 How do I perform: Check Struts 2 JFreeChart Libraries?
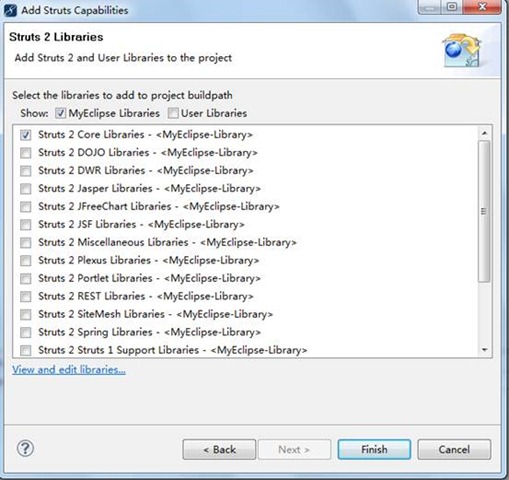pos(26,207)
